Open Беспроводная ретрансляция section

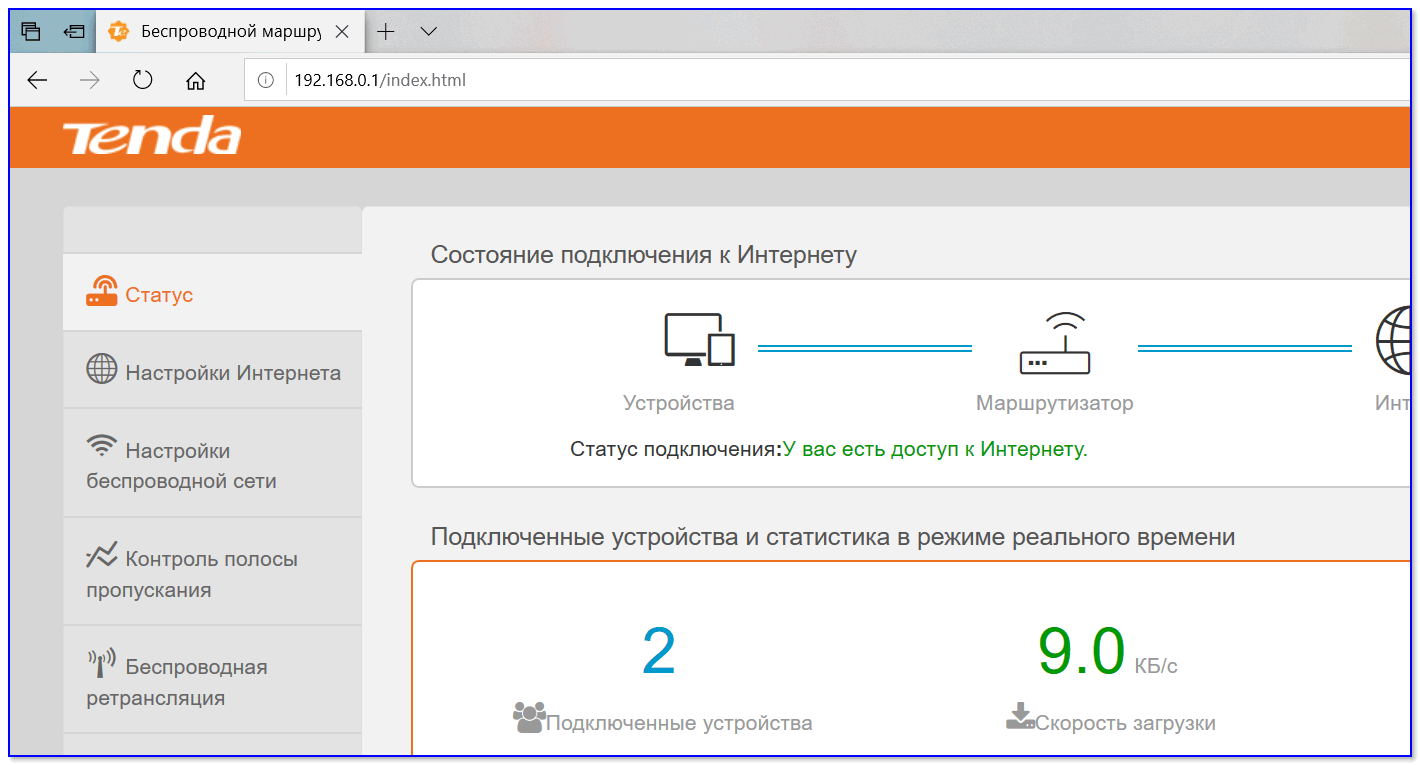pos(212,681)
